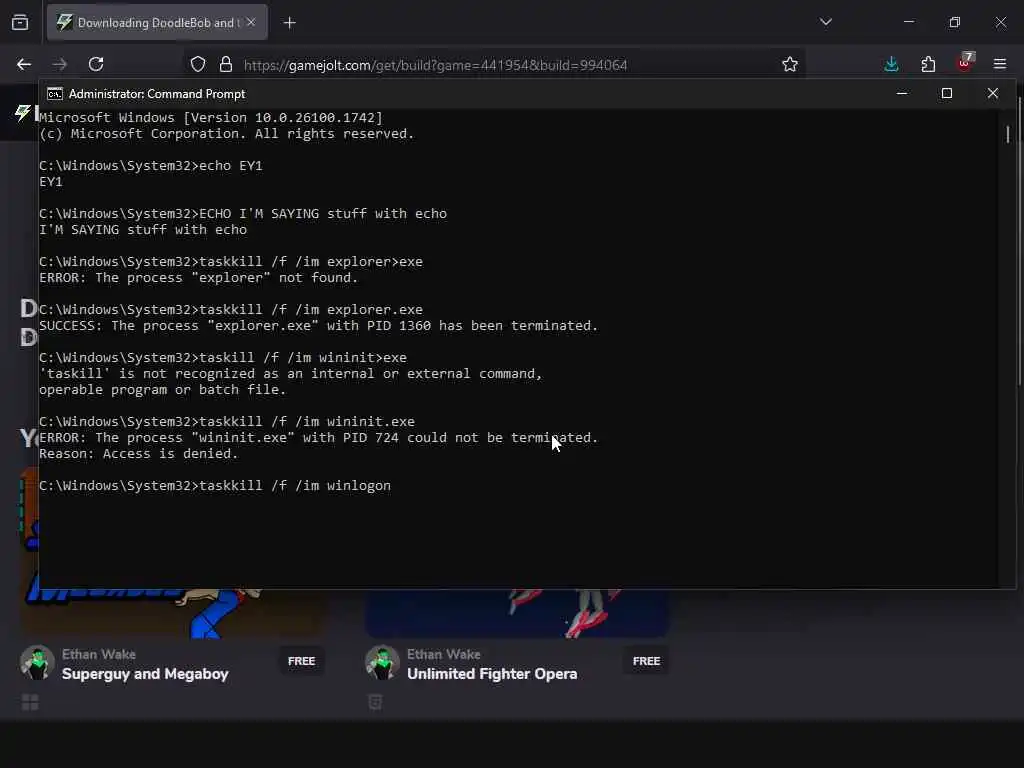Click Ethan Wake author name above Unlimited Fighter
1024x768 pixels.
point(444,654)
